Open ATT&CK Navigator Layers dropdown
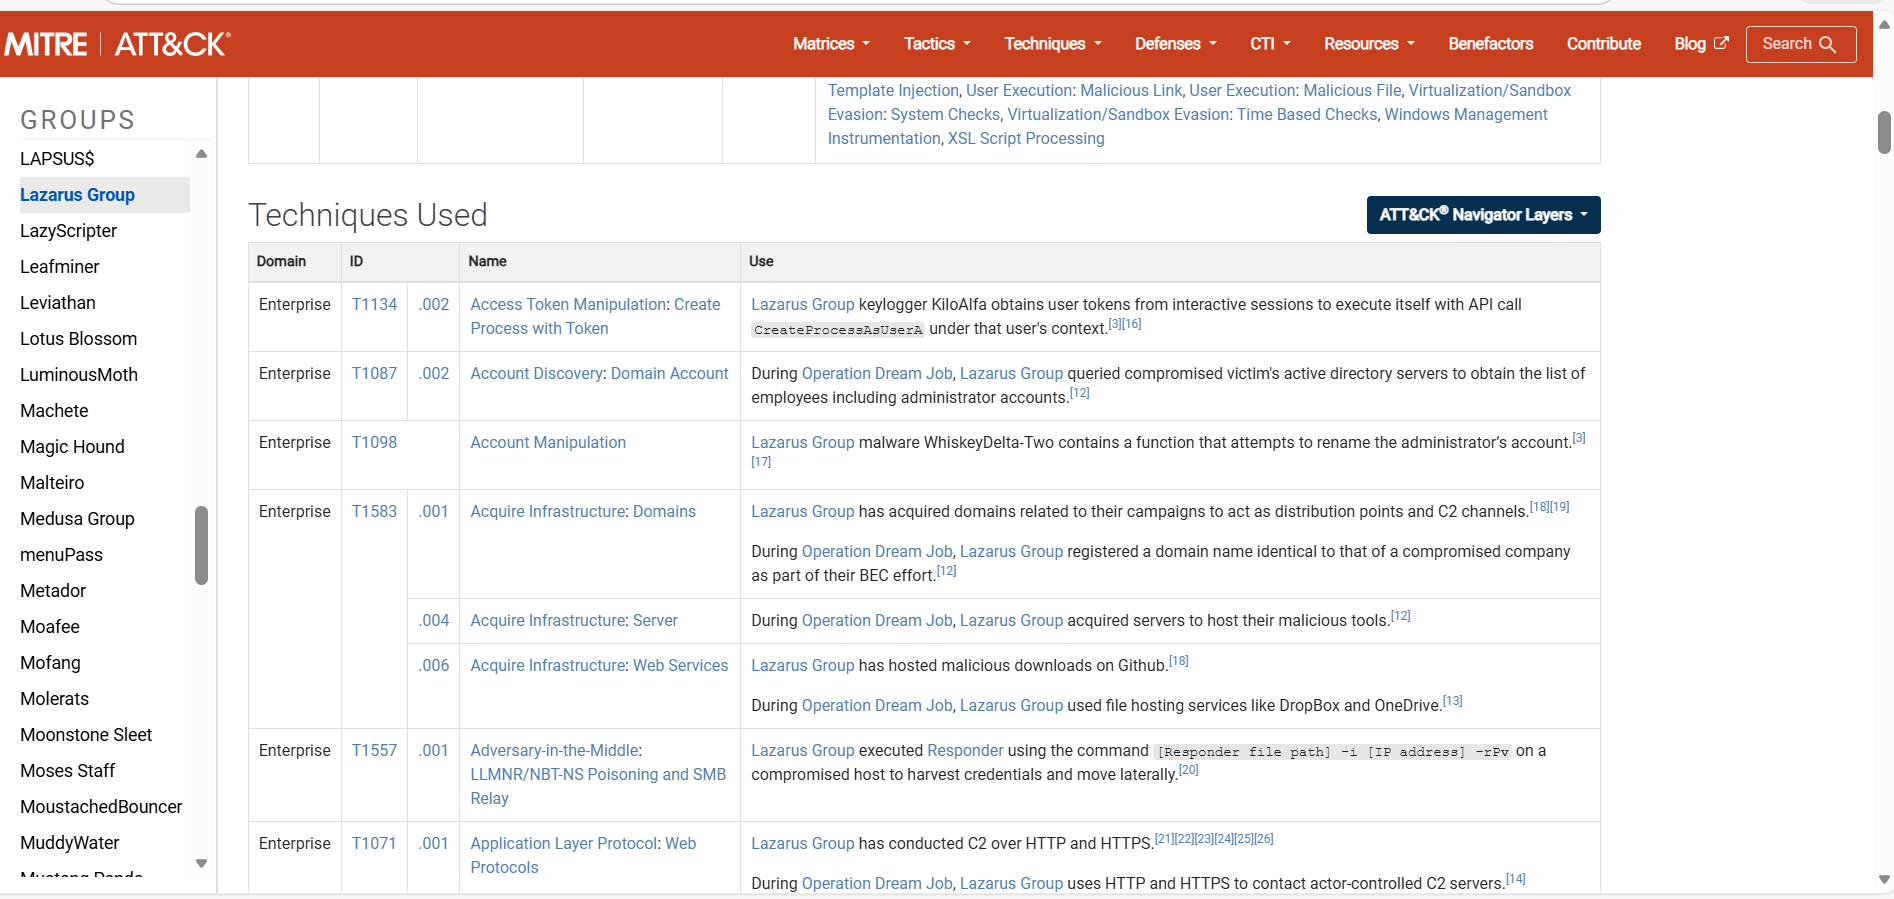 [x=1483, y=215]
